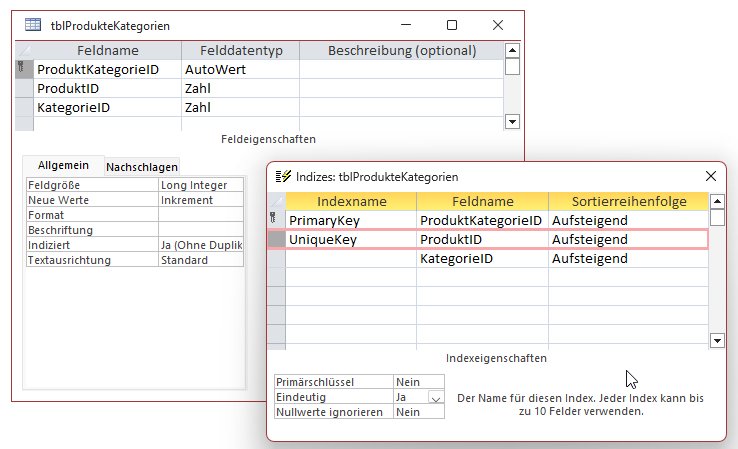Click ProduktKategorieID in Indizes Feldname column
Screen dimensions: 738x449
coord(482,220)
